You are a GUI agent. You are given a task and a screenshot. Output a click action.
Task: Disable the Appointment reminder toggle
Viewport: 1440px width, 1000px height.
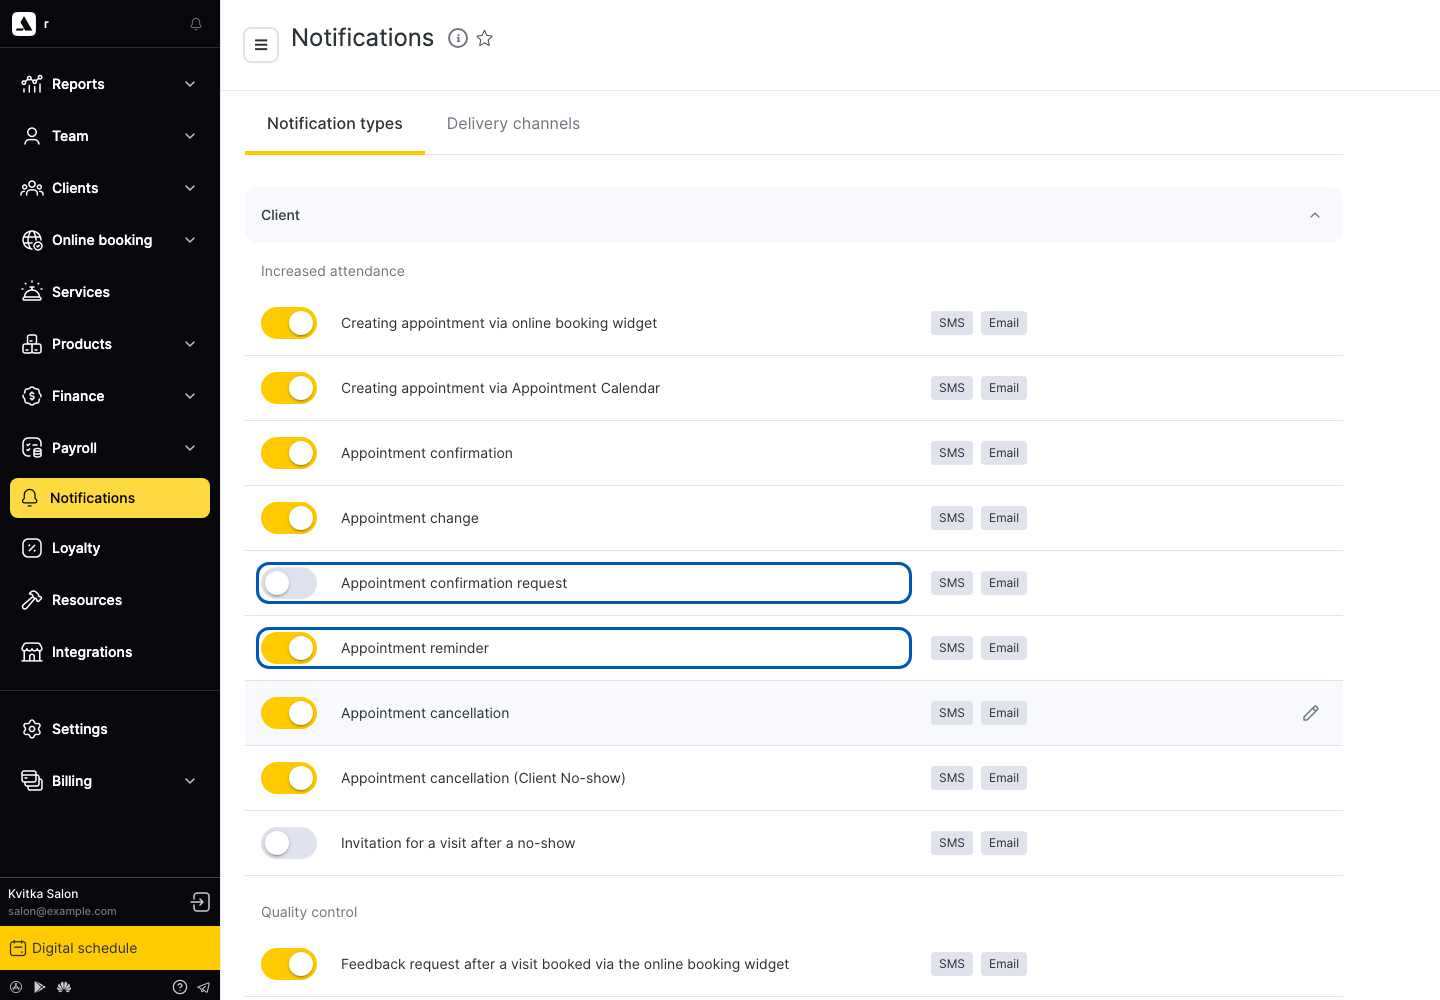pos(289,648)
